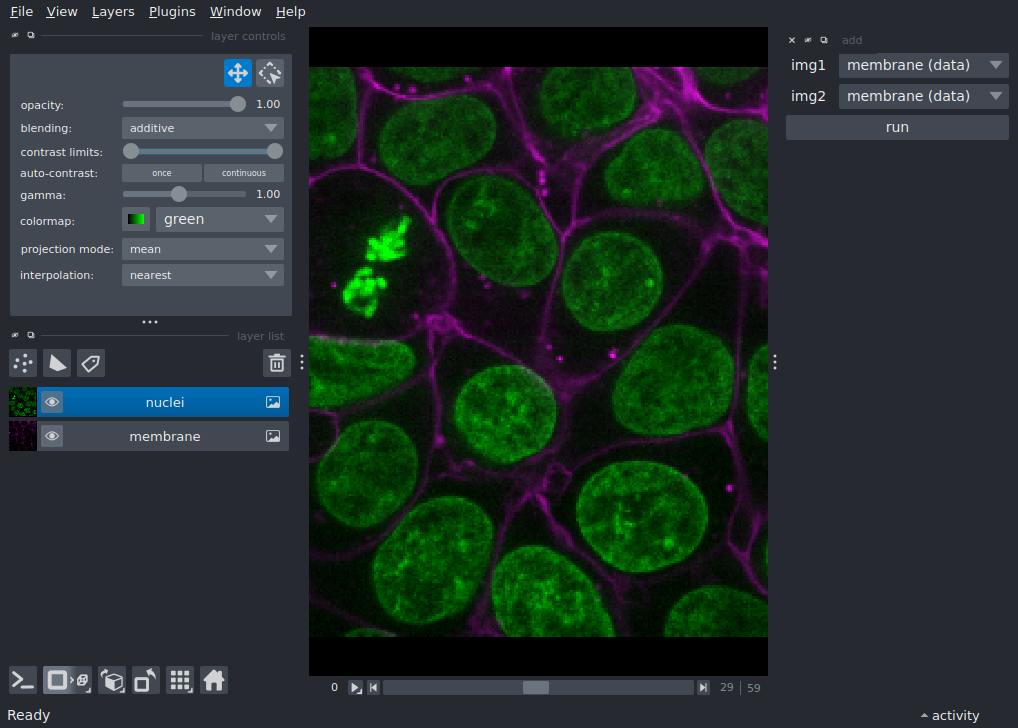This screenshot has width=1018, height=728.
Task: Hide the nuclei layer via eye icon
Action: click(x=52, y=402)
